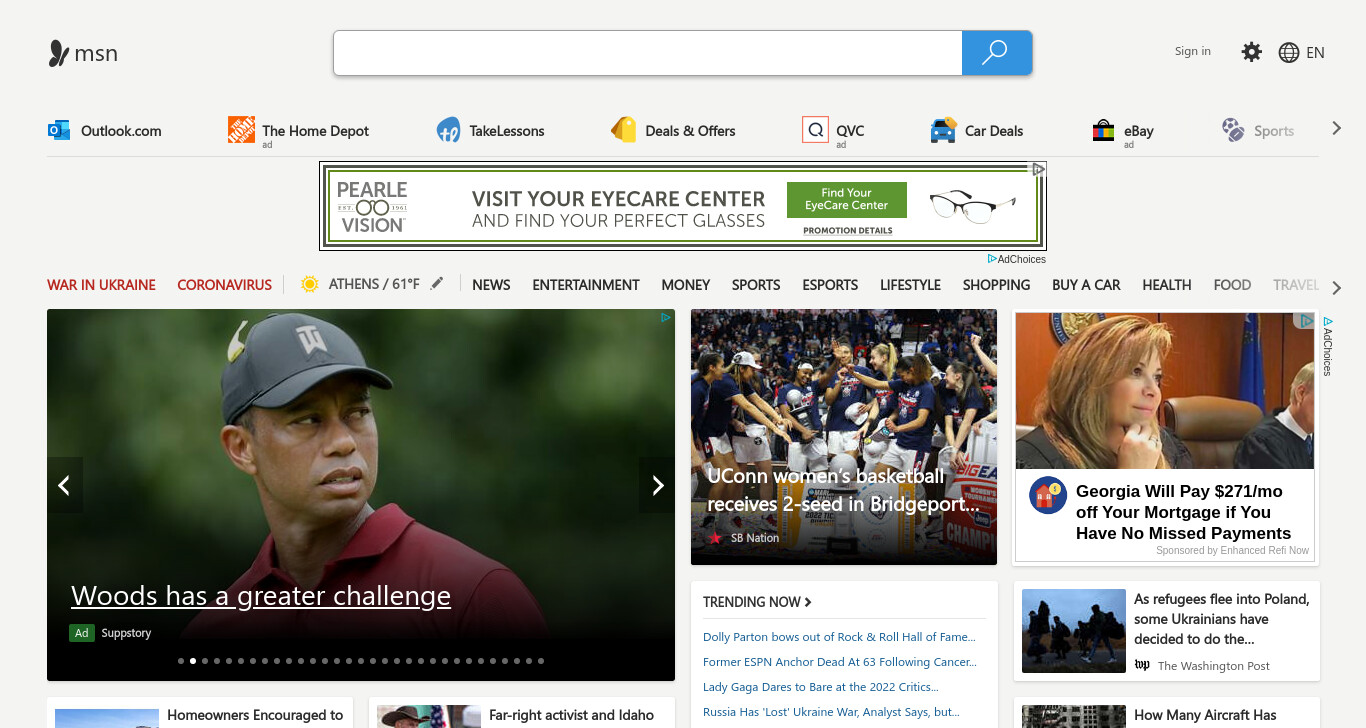The width and height of the screenshot is (1366, 728).
Task: Read Dolly Parton Rock & Roll Hall story
Action: pyautogui.click(x=839, y=637)
